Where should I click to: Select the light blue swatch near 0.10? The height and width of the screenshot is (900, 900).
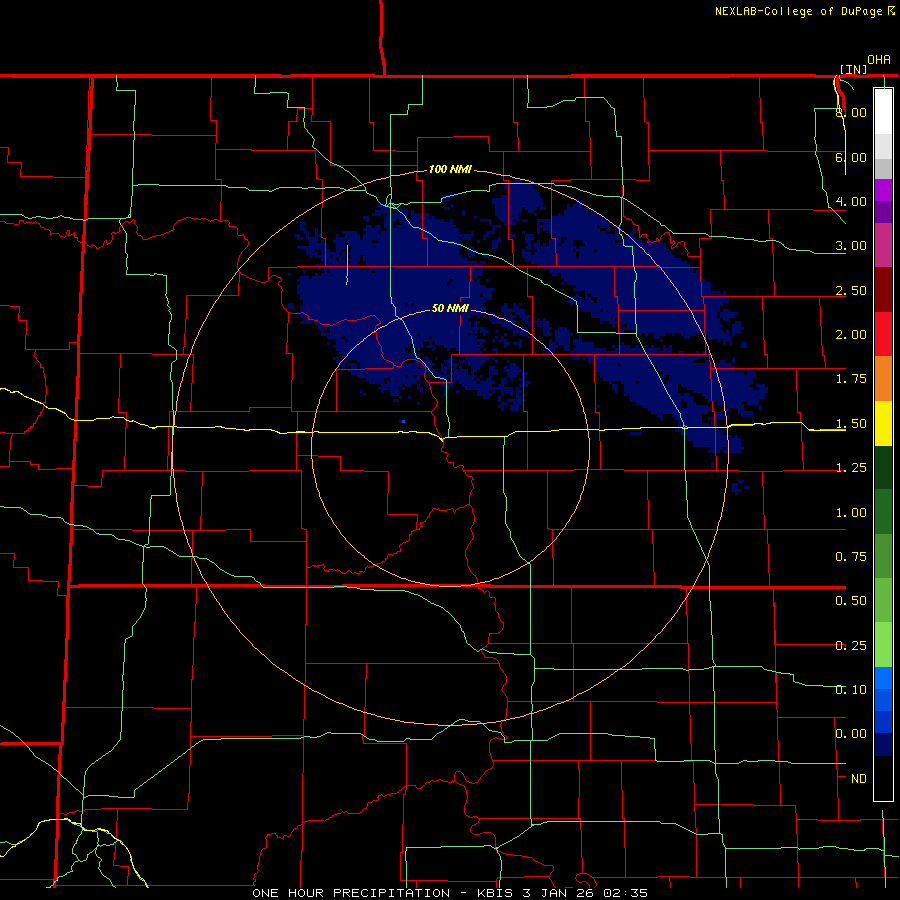tap(883, 678)
